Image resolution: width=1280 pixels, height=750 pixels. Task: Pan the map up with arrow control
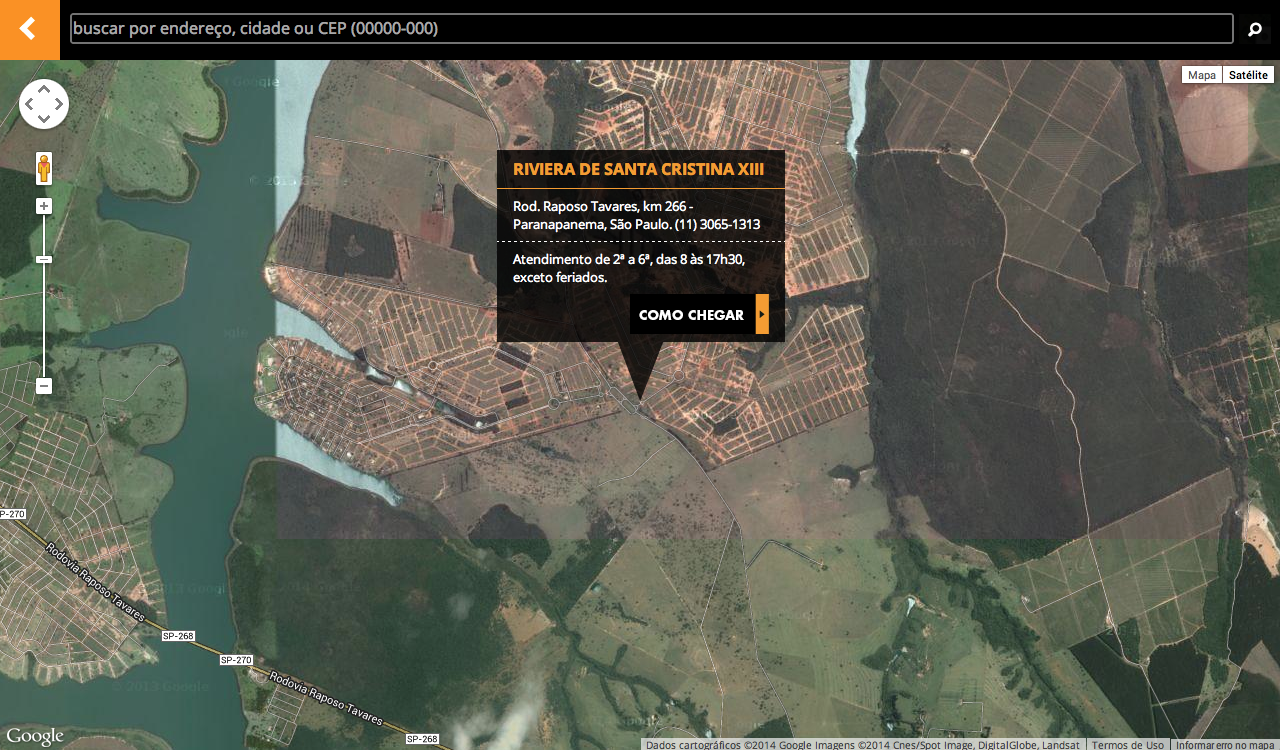point(44,90)
